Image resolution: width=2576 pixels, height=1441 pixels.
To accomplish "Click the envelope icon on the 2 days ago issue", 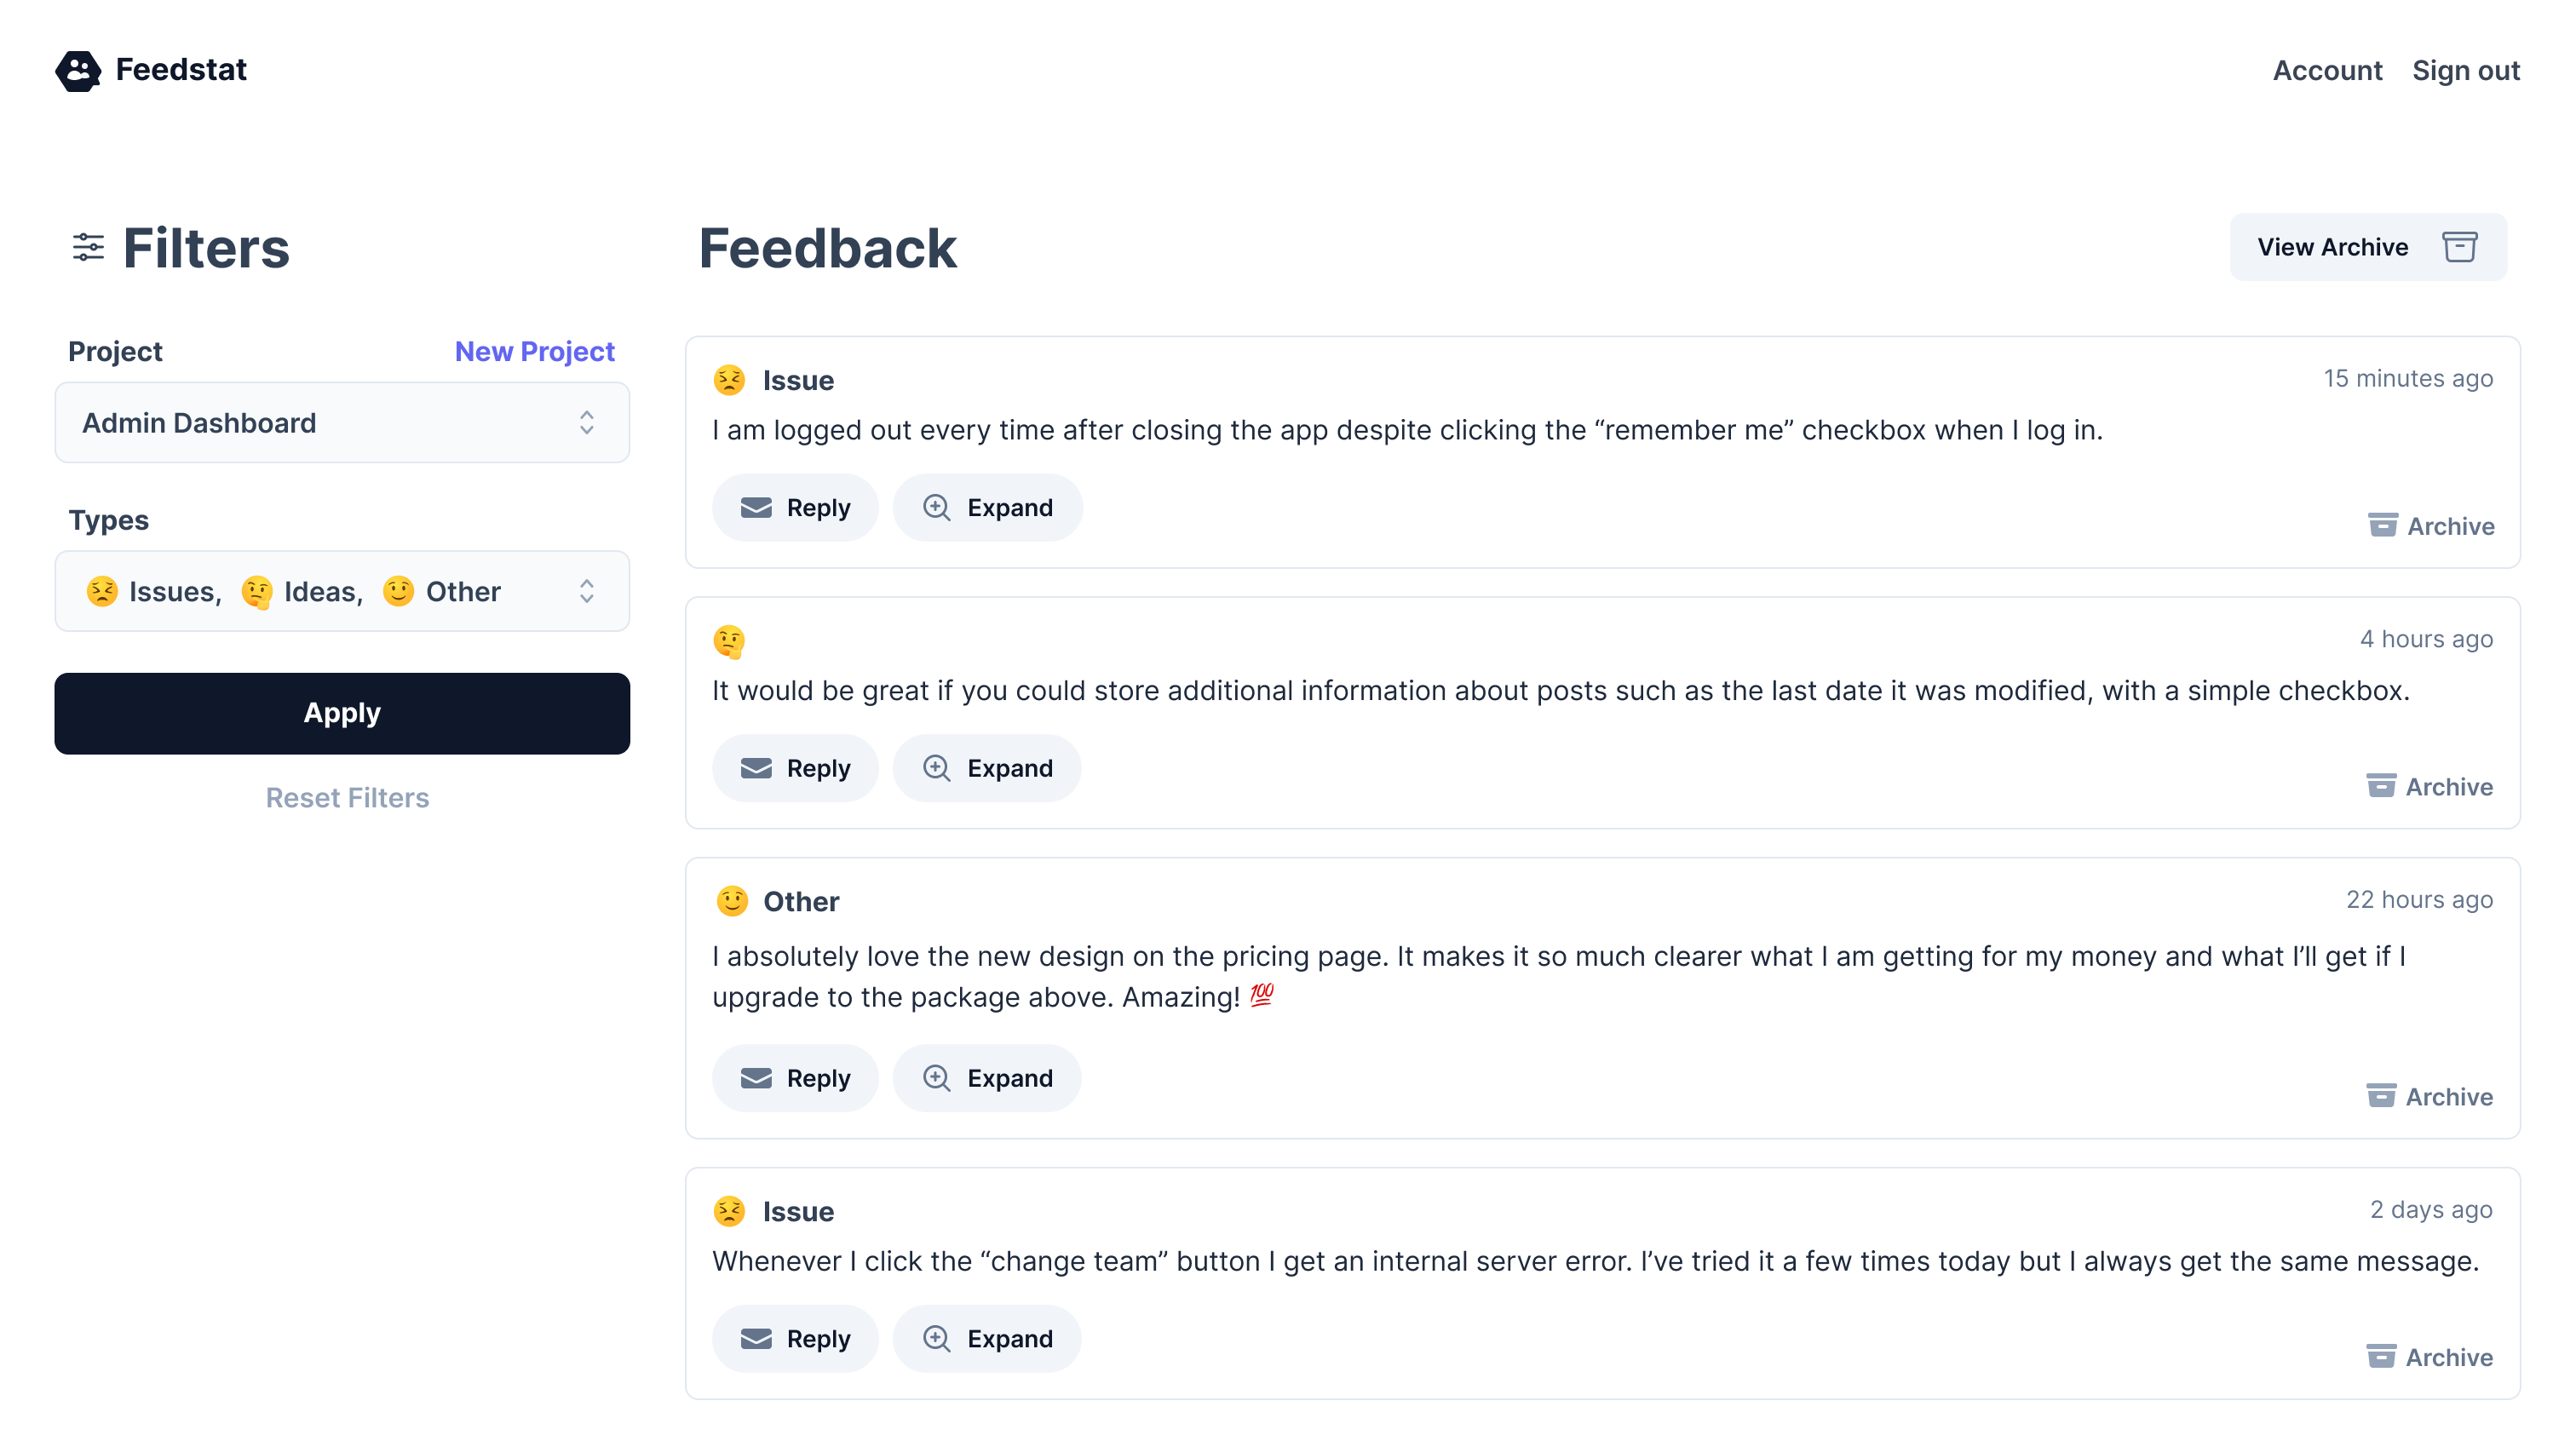I will point(756,1339).
